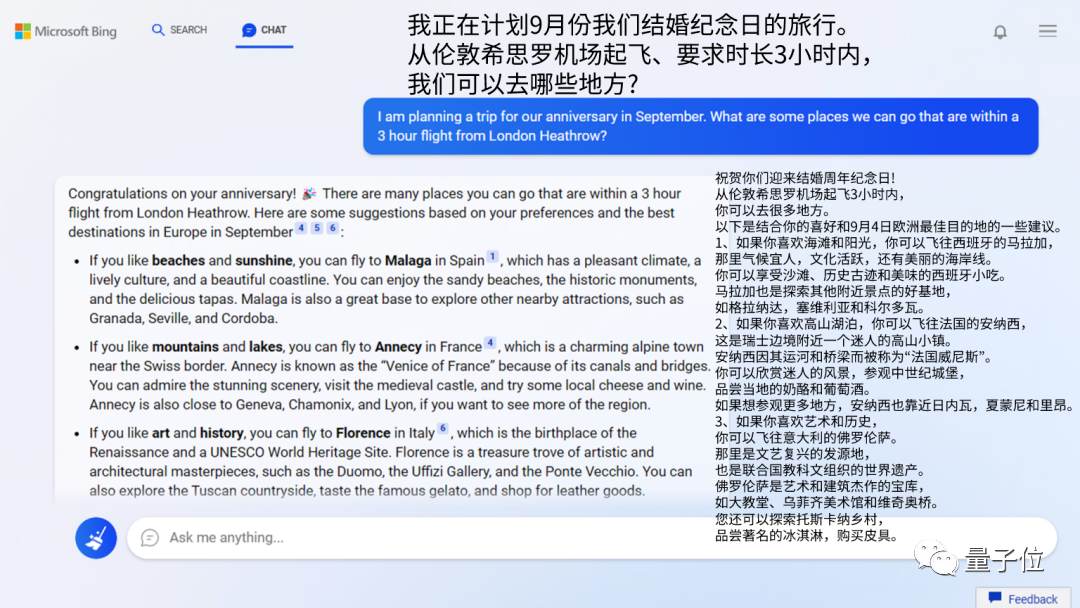
Task: Click the Microsoft Bing logo
Action: coord(64,30)
